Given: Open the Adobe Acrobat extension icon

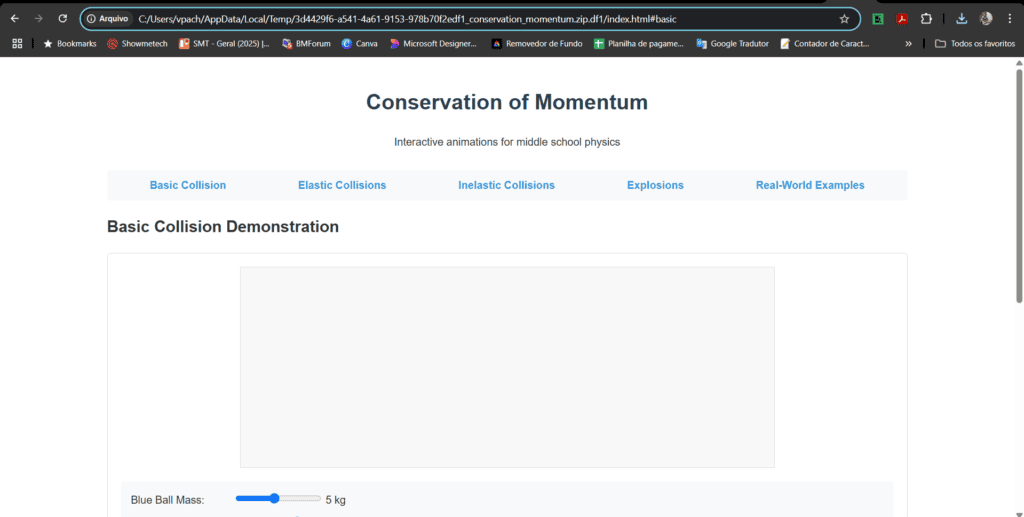Looking at the screenshot, I should tap(902, 18).
